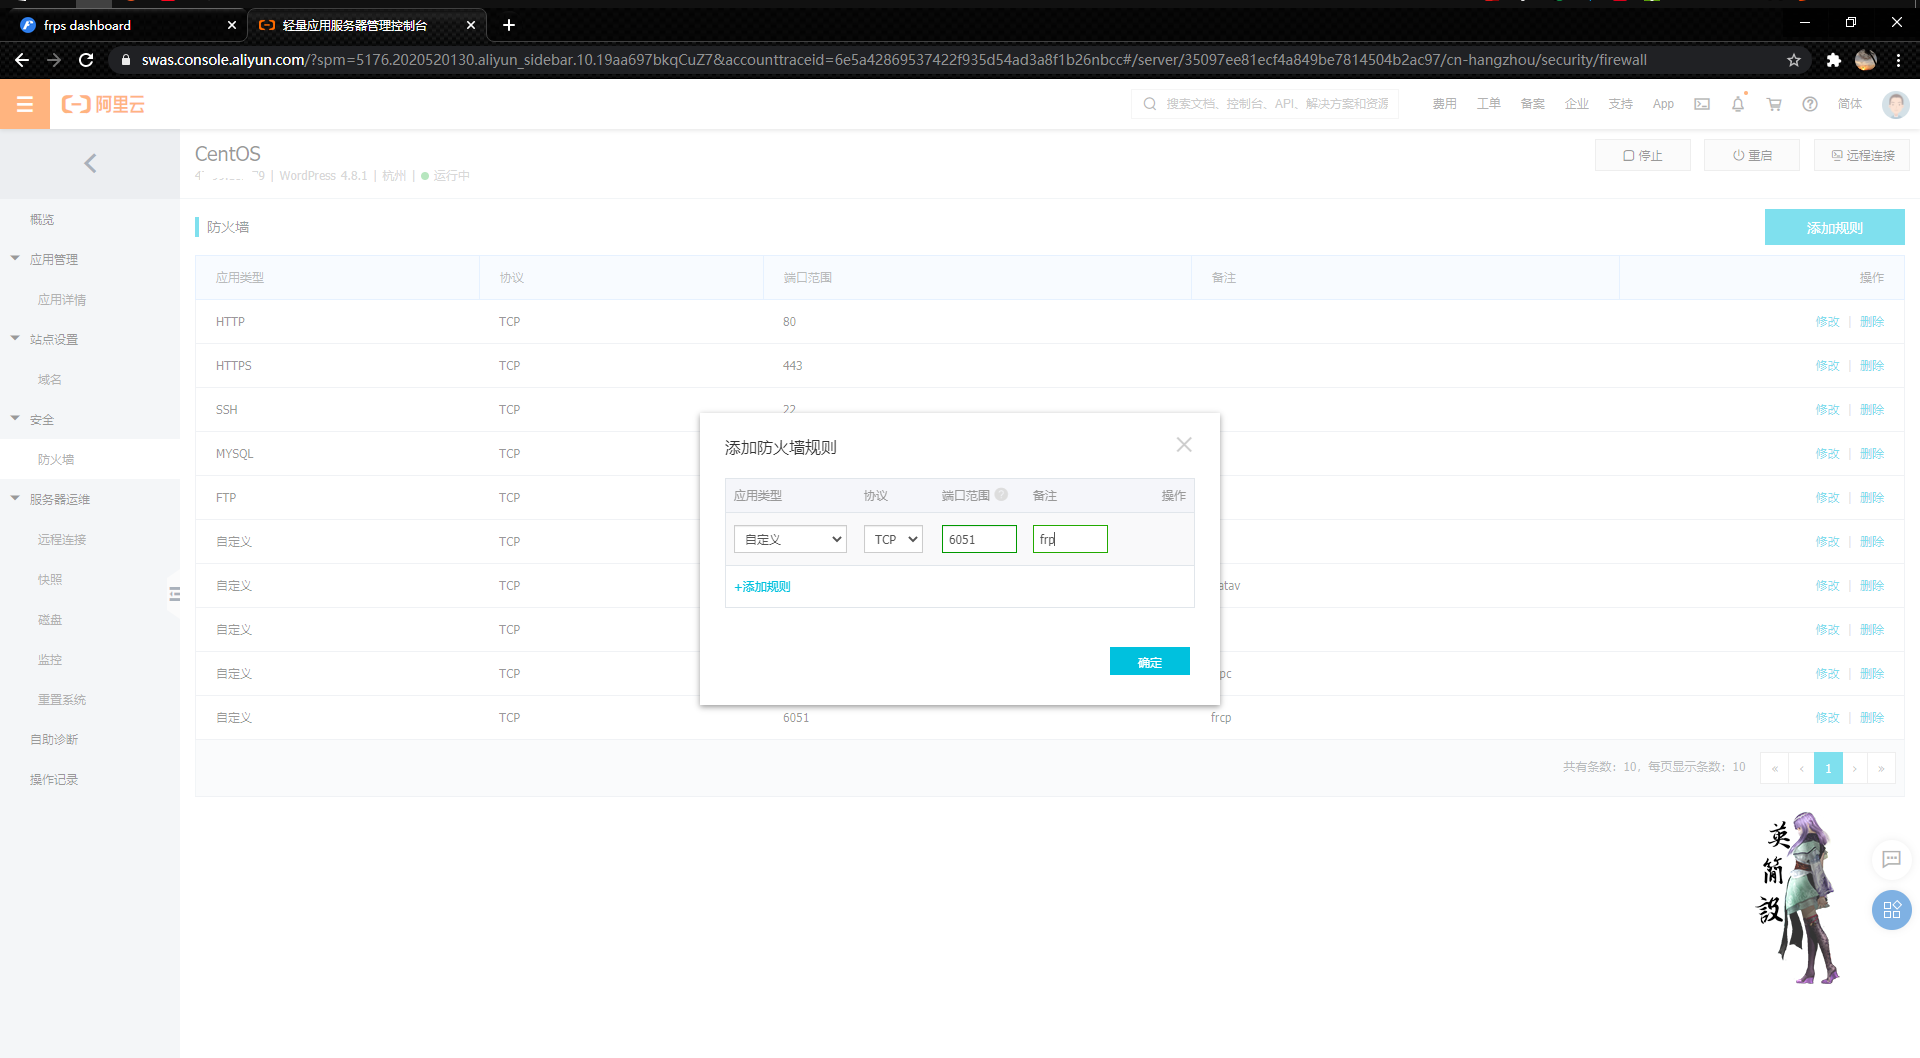This screenshot has width=1920, height=1058.
Task: Select 快照 in the sidebar
Action: pyautogui.click(x=50, y=579)
